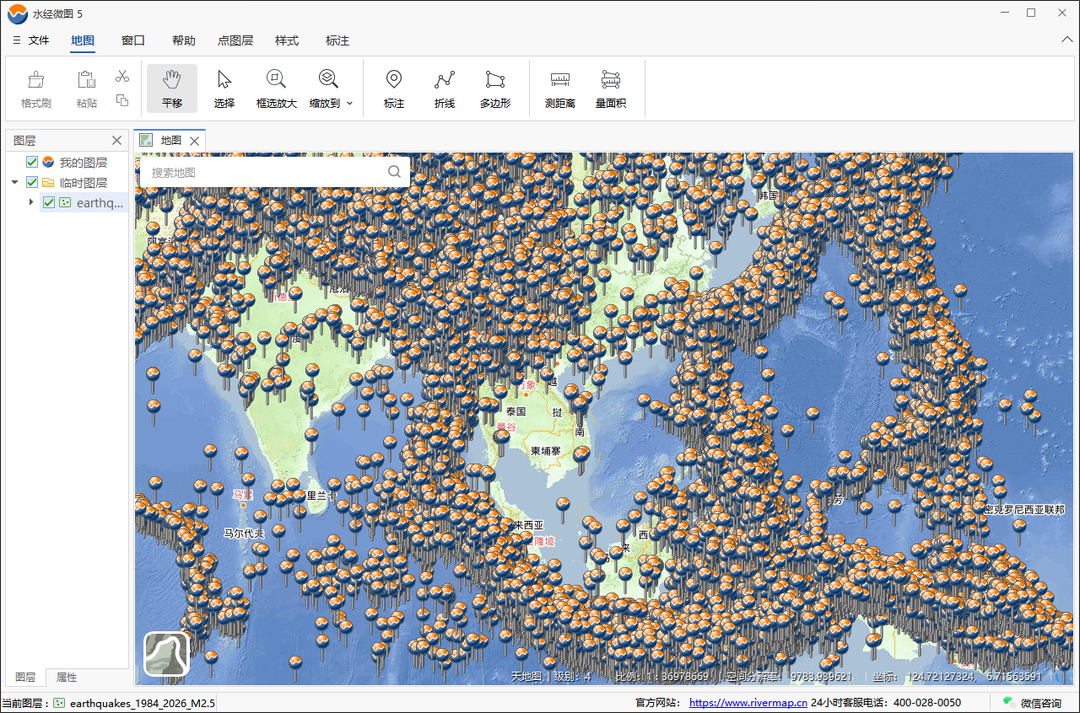This screenshot has width=1080, height=713.
Task: Click the 水经微图 app logo
Action: click(17, 13)
